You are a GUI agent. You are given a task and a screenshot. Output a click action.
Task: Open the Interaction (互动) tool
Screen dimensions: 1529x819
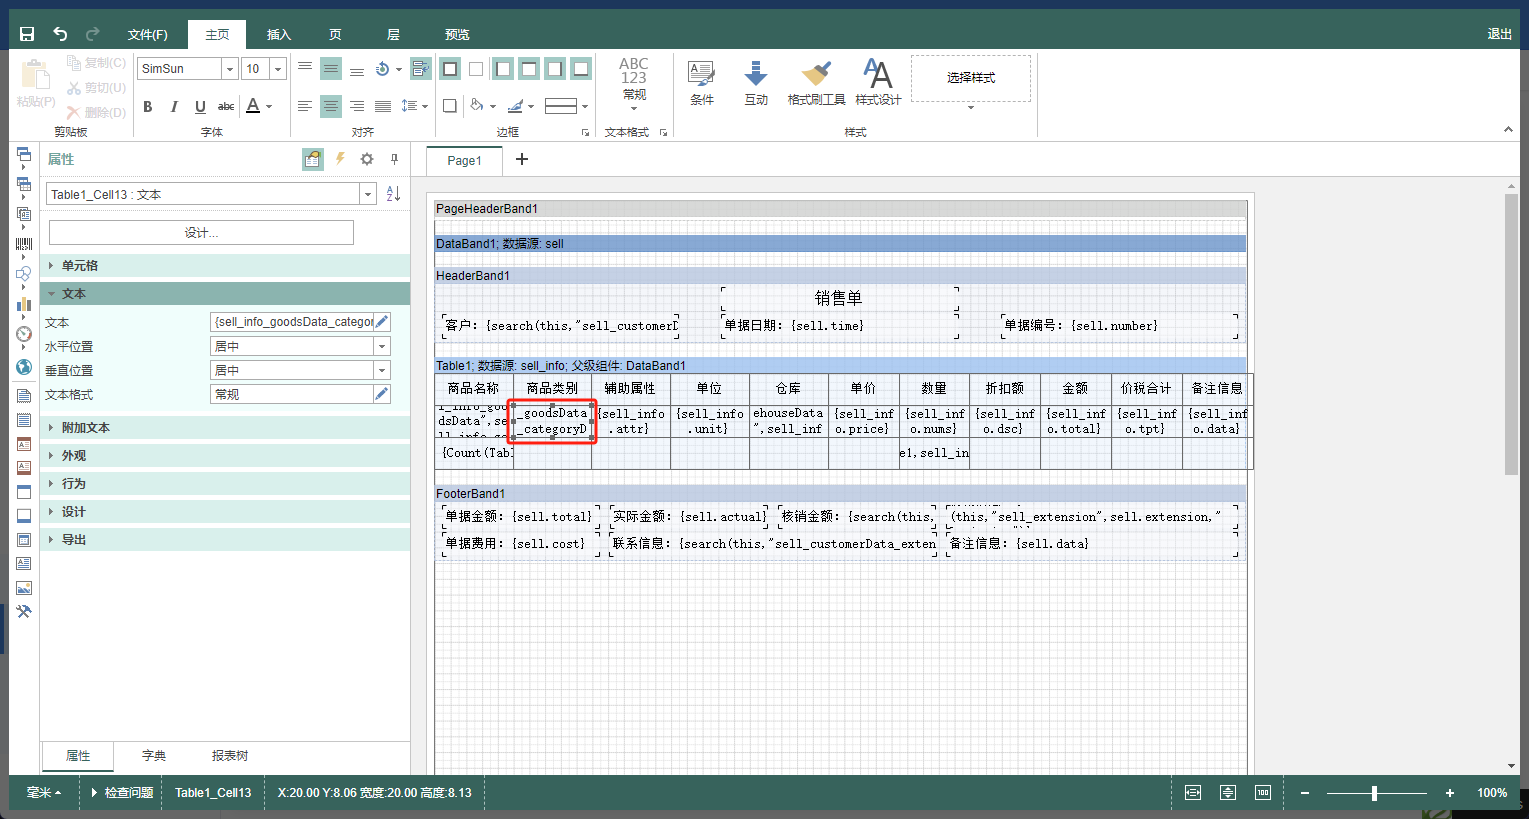coord(756,82)
